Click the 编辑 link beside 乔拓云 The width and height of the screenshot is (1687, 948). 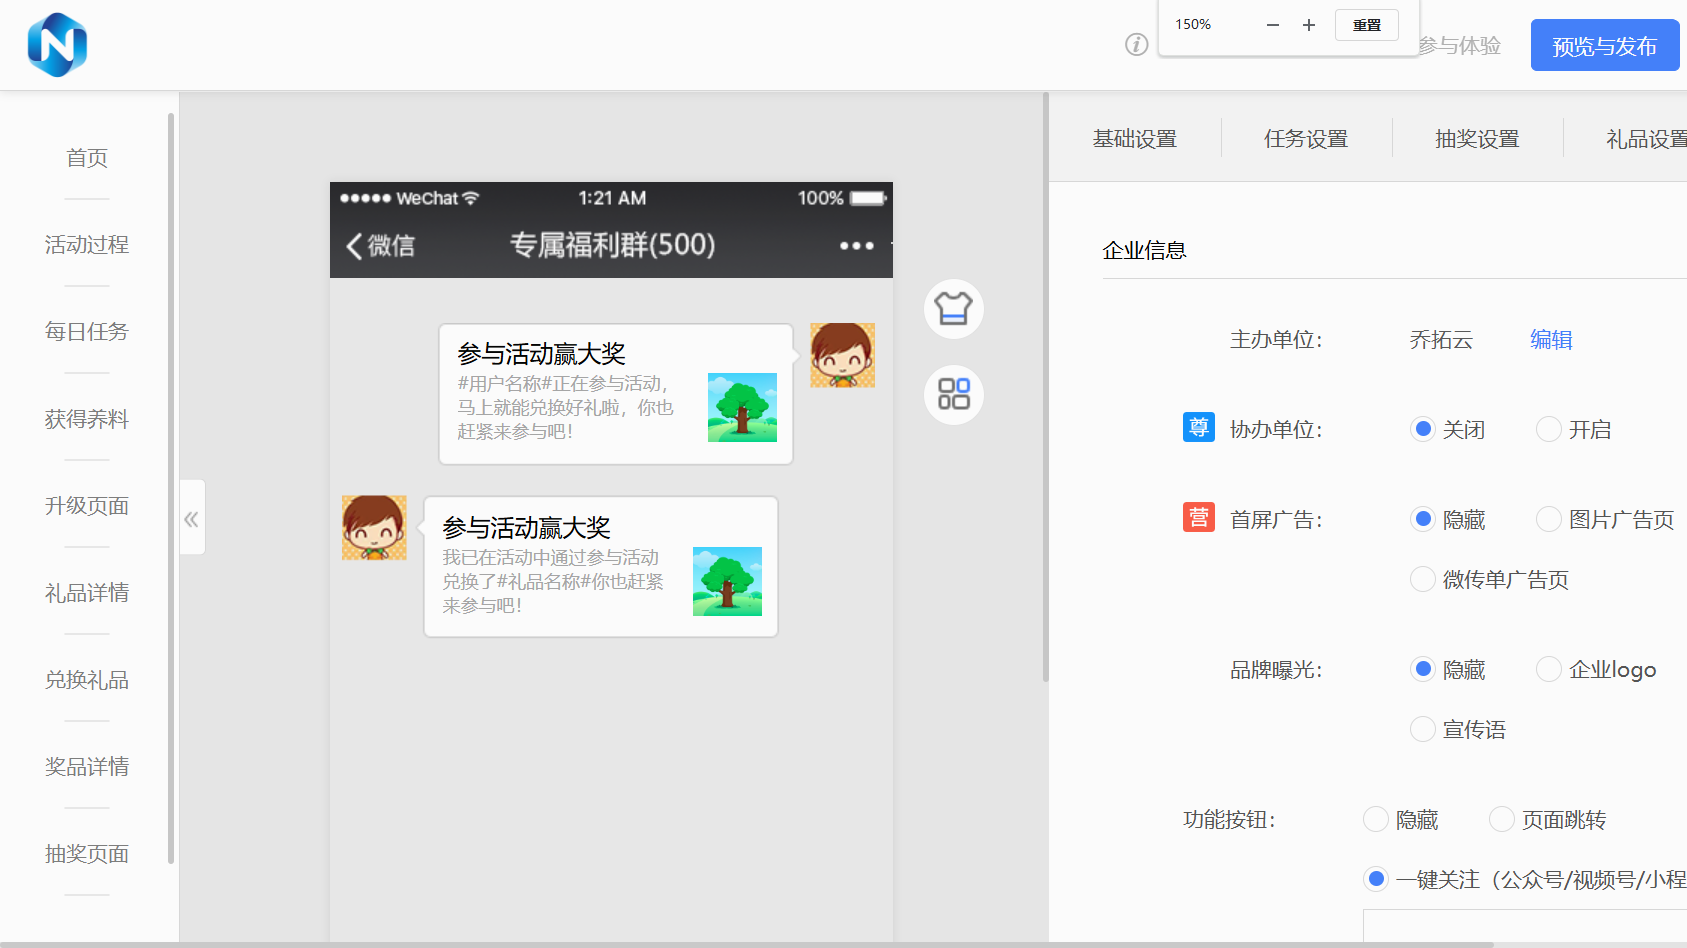(x=1550, y=340)
